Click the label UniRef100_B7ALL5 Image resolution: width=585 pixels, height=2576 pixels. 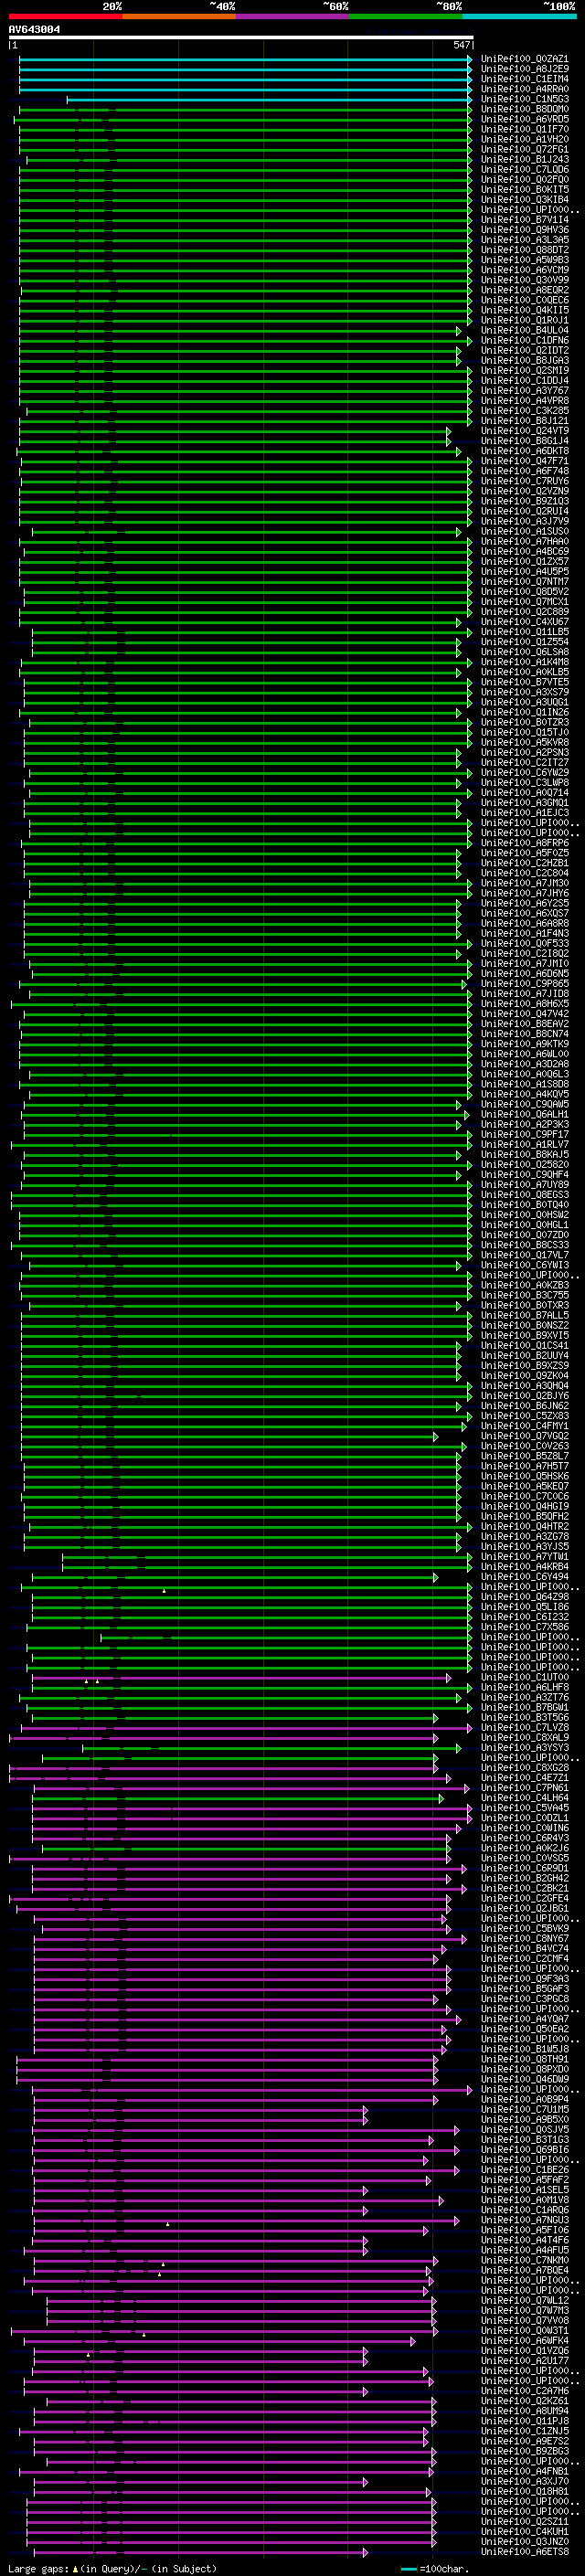524,1316
